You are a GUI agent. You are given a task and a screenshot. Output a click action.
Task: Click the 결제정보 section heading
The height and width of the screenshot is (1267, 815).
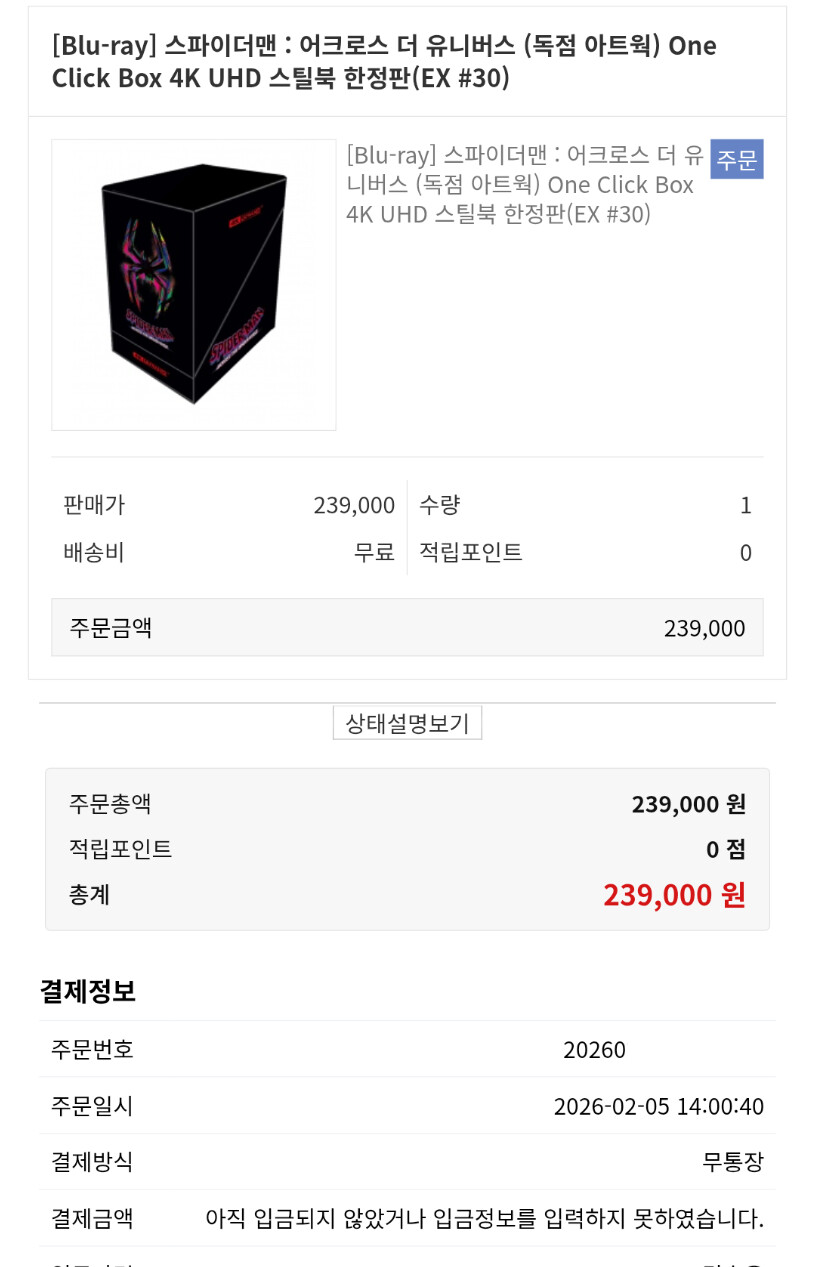click(88, 991)
